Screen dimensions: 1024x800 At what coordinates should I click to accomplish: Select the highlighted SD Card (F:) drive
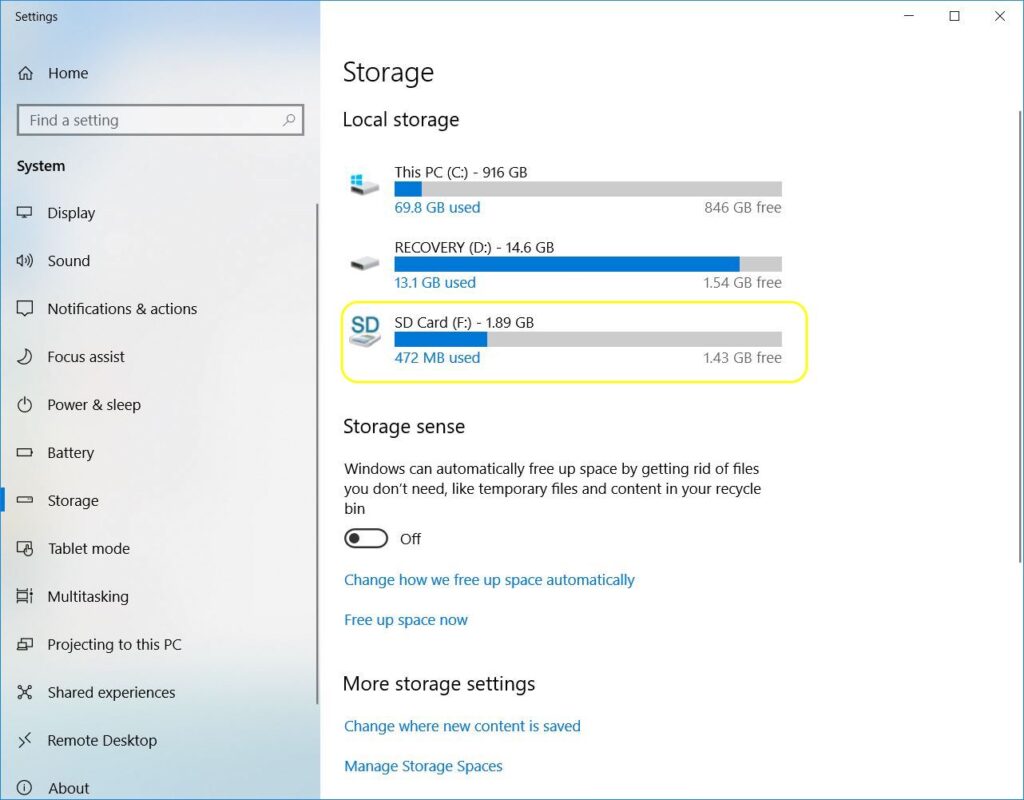560,339
